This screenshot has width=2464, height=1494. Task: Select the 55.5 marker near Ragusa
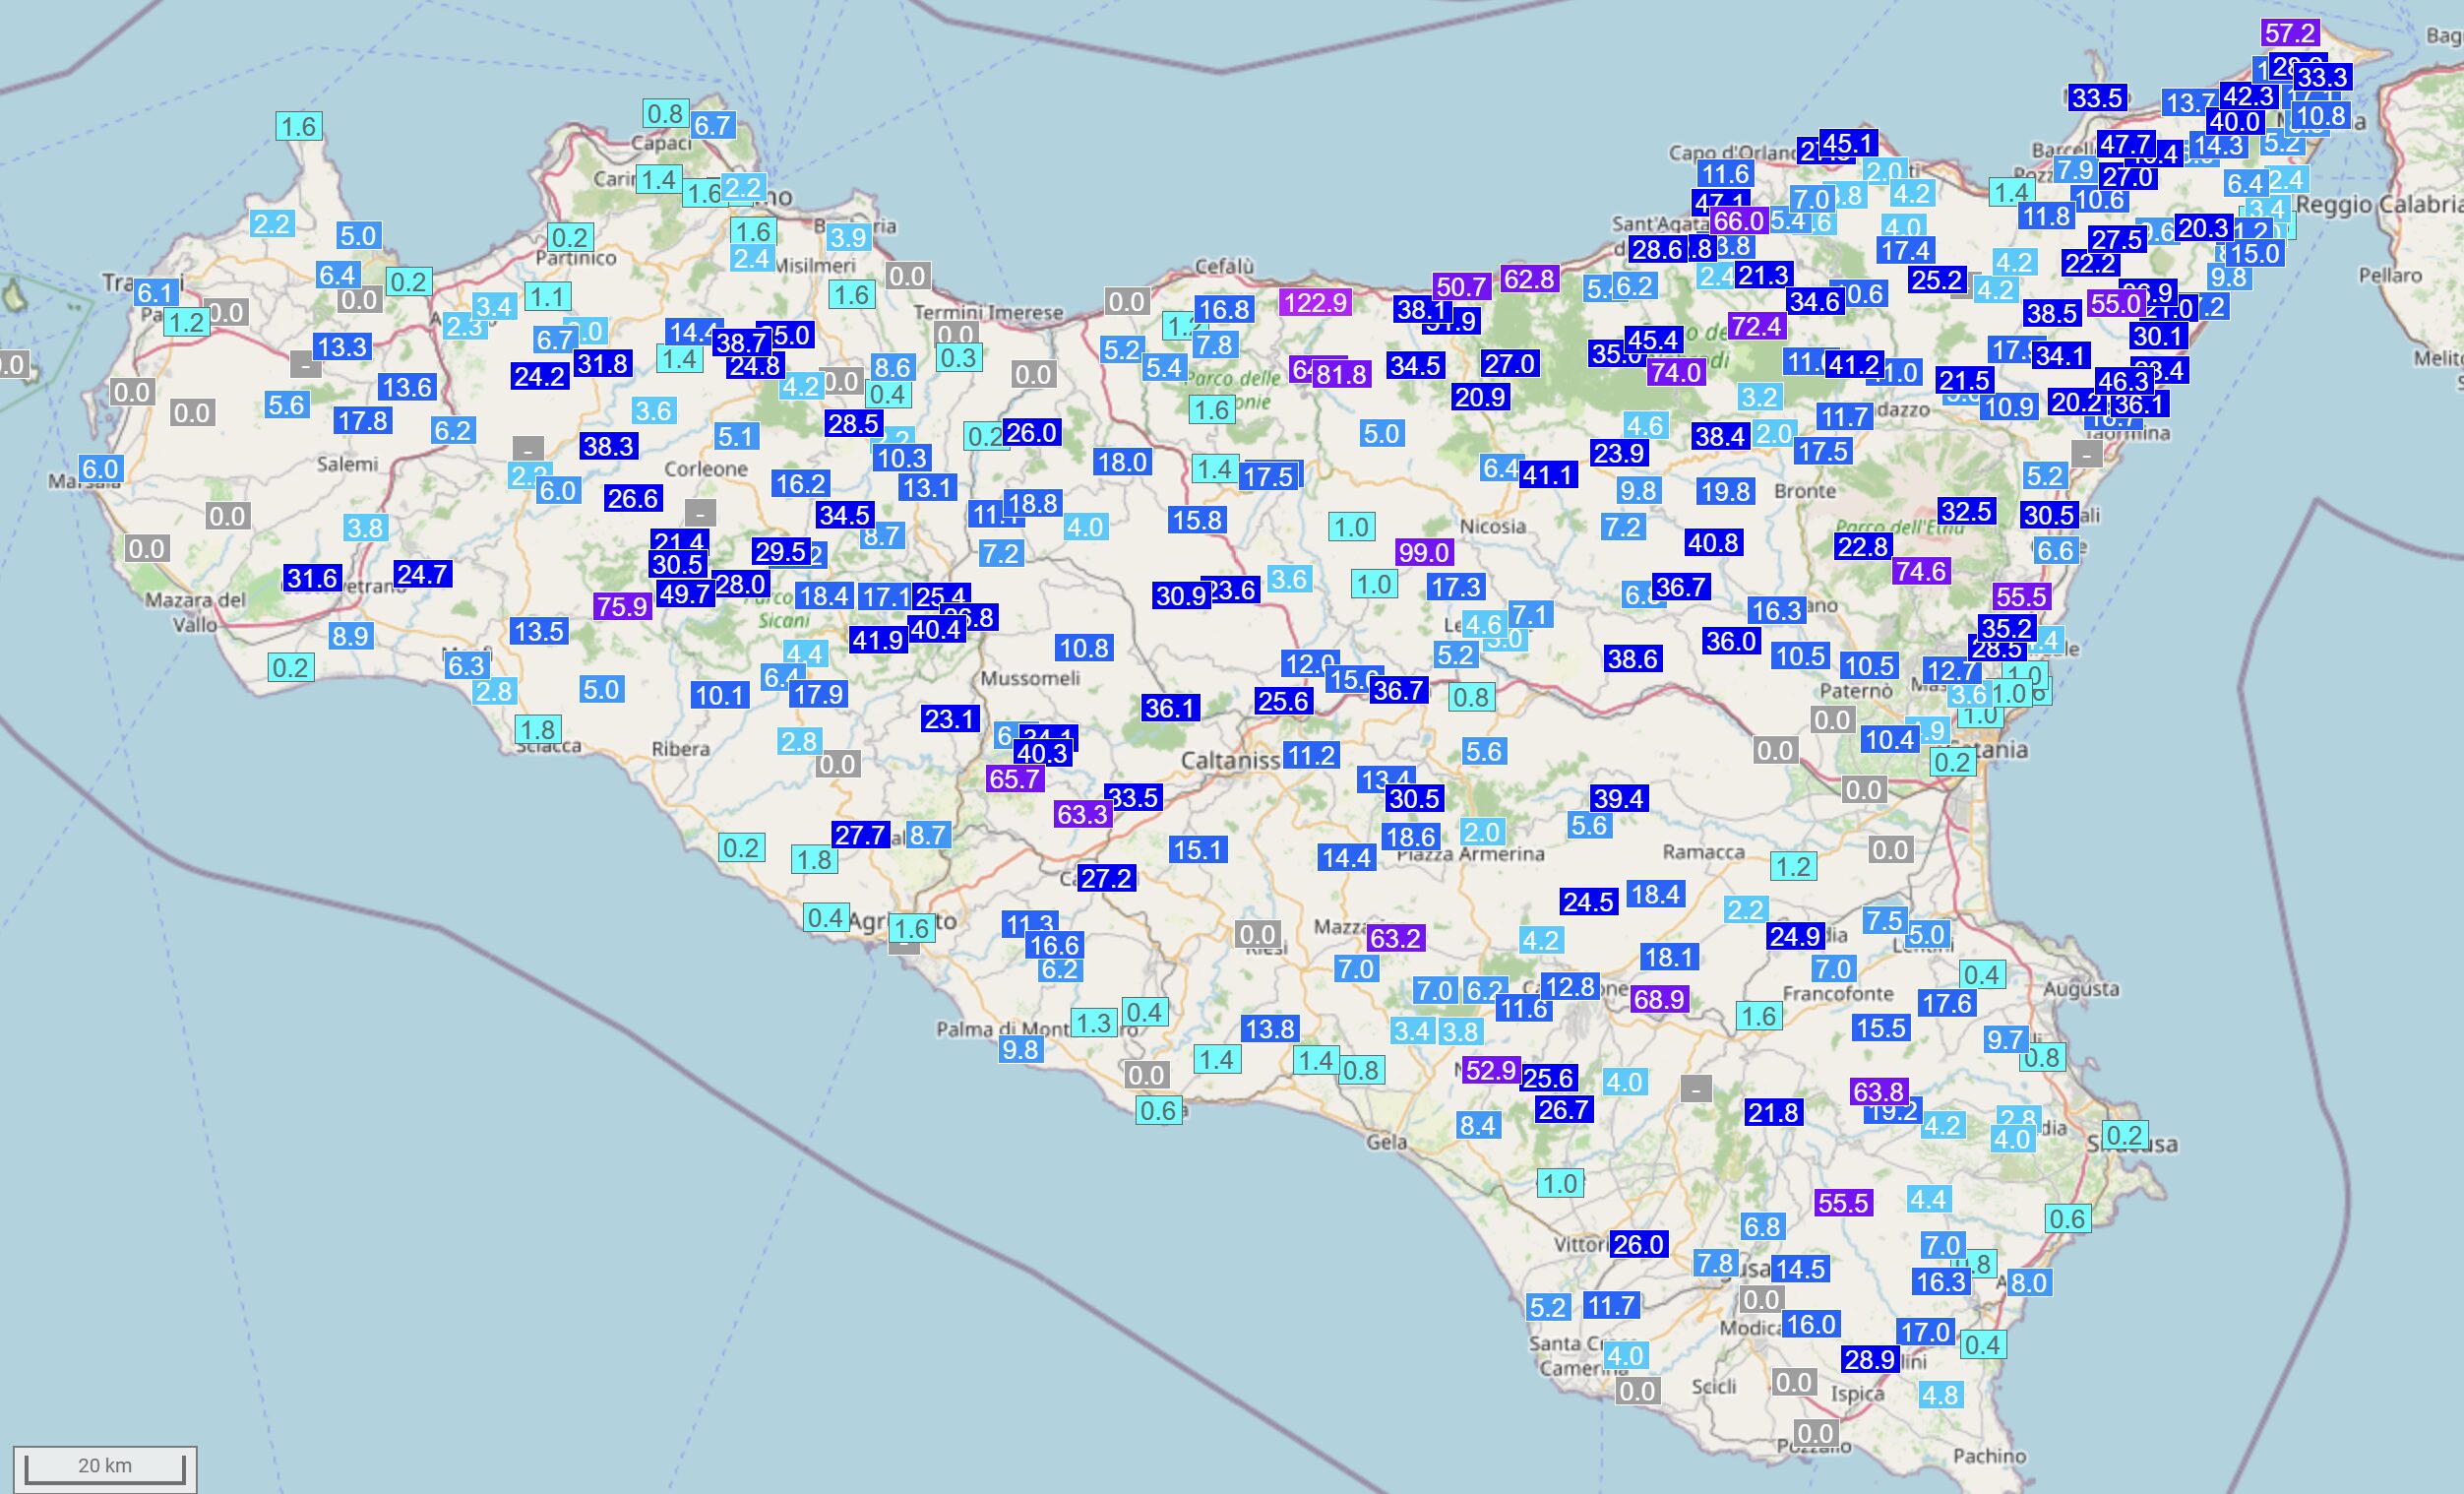click(x=1843, y=1203)
